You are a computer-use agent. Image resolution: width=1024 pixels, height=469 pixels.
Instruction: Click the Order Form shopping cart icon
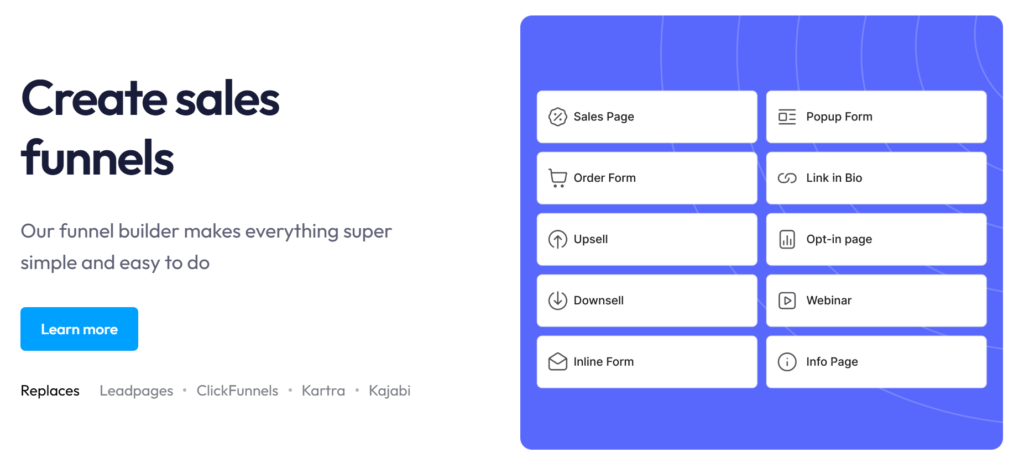click(x=558, y=178)
